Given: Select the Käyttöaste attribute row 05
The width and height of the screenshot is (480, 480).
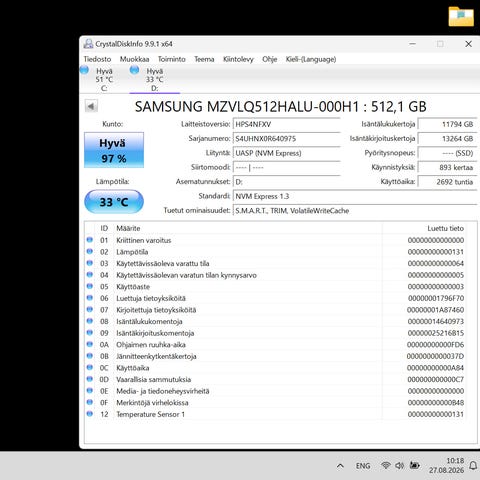Looking at the screenshot, I should (x=275, y=287).
